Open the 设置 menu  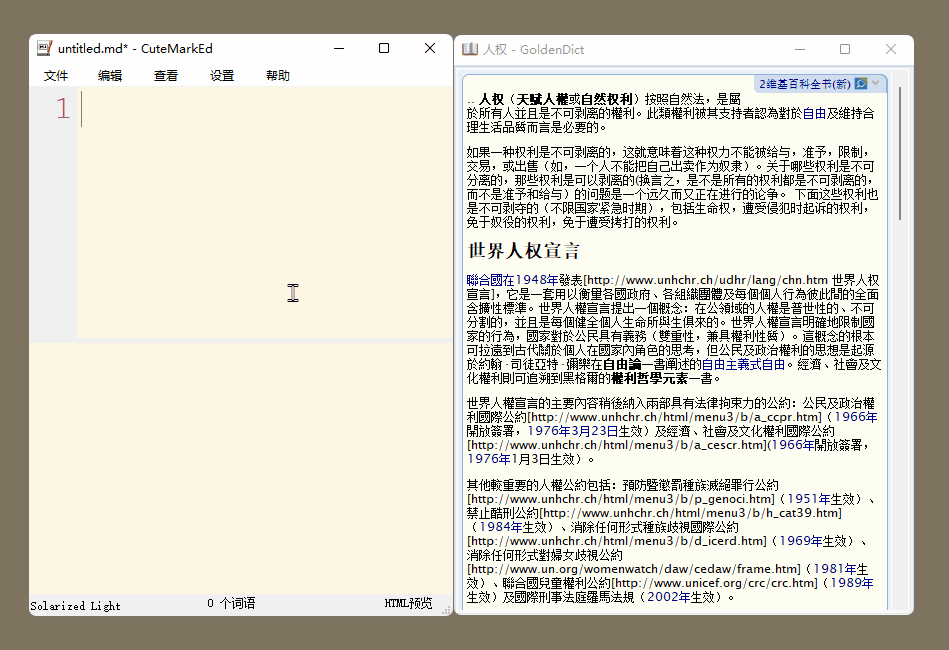click(222, 76)
